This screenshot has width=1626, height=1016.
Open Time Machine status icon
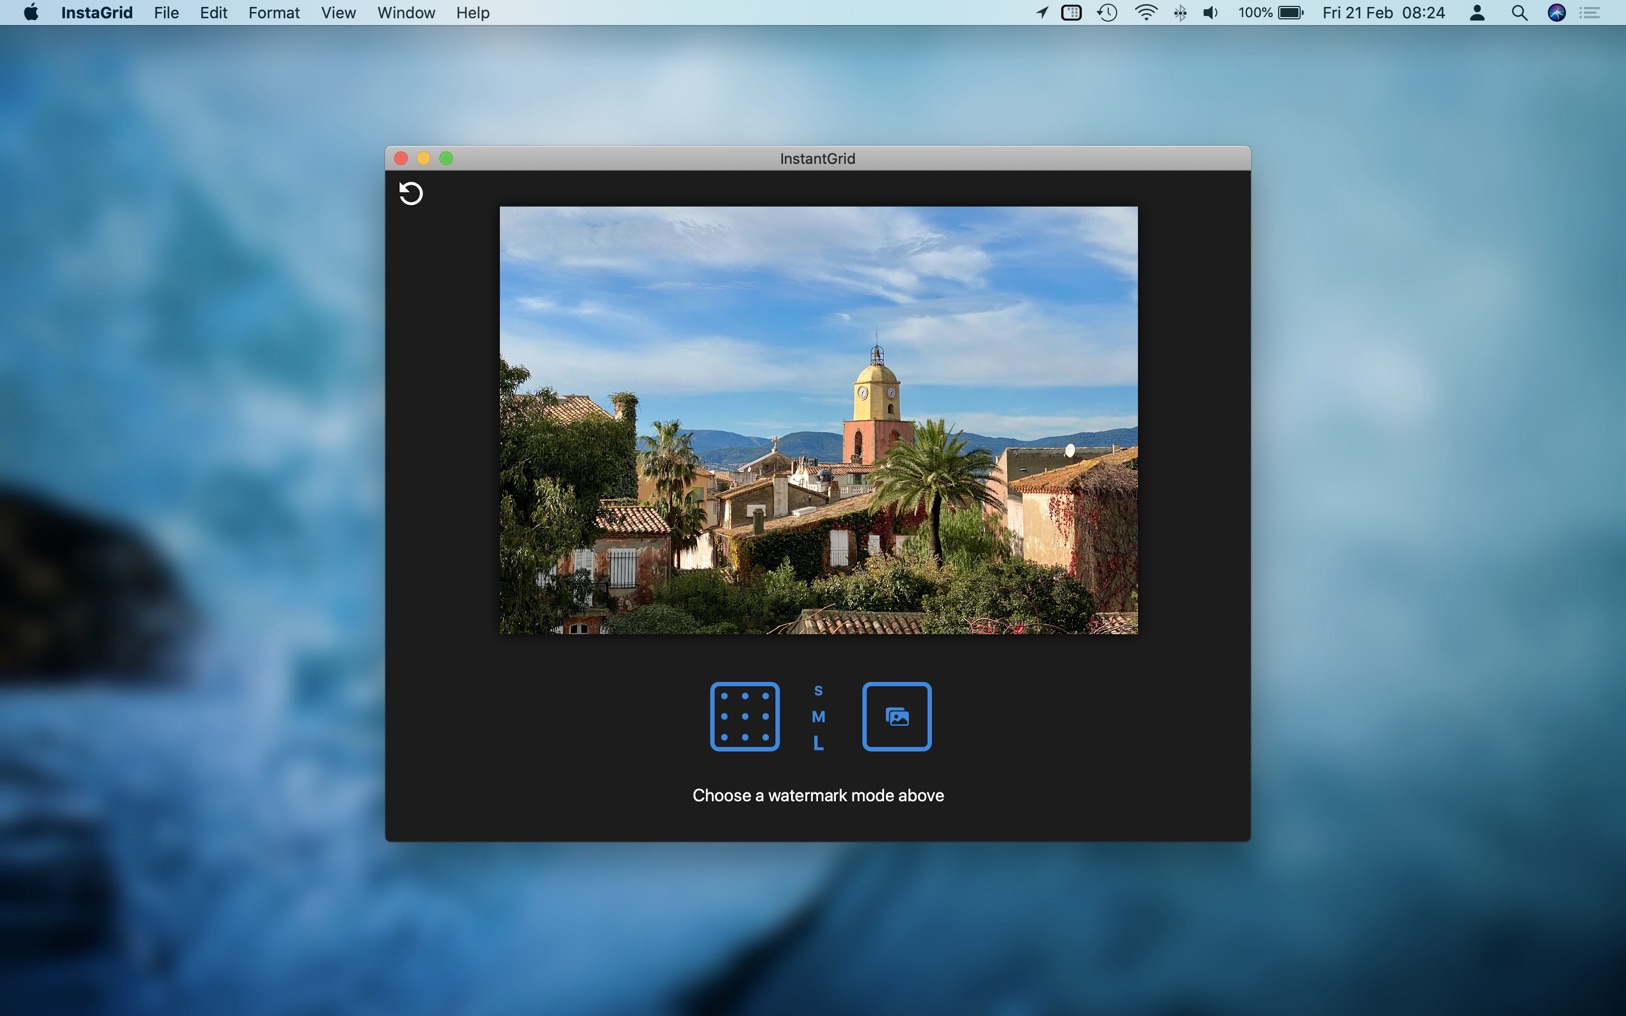[x=1107, y=13]
